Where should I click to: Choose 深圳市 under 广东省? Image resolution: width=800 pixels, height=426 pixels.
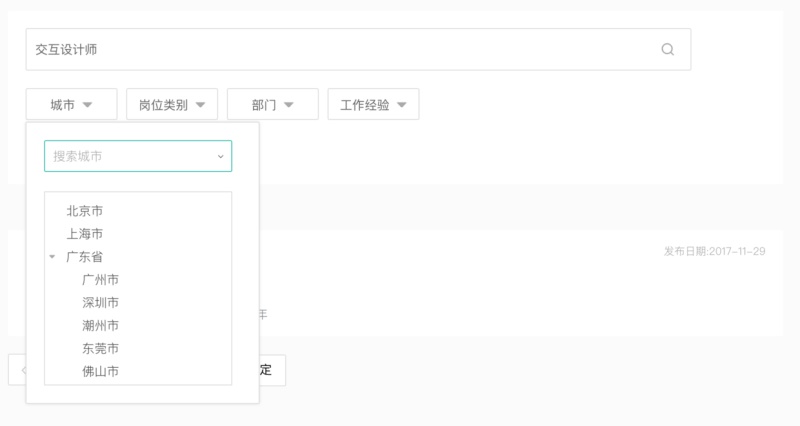100,303
